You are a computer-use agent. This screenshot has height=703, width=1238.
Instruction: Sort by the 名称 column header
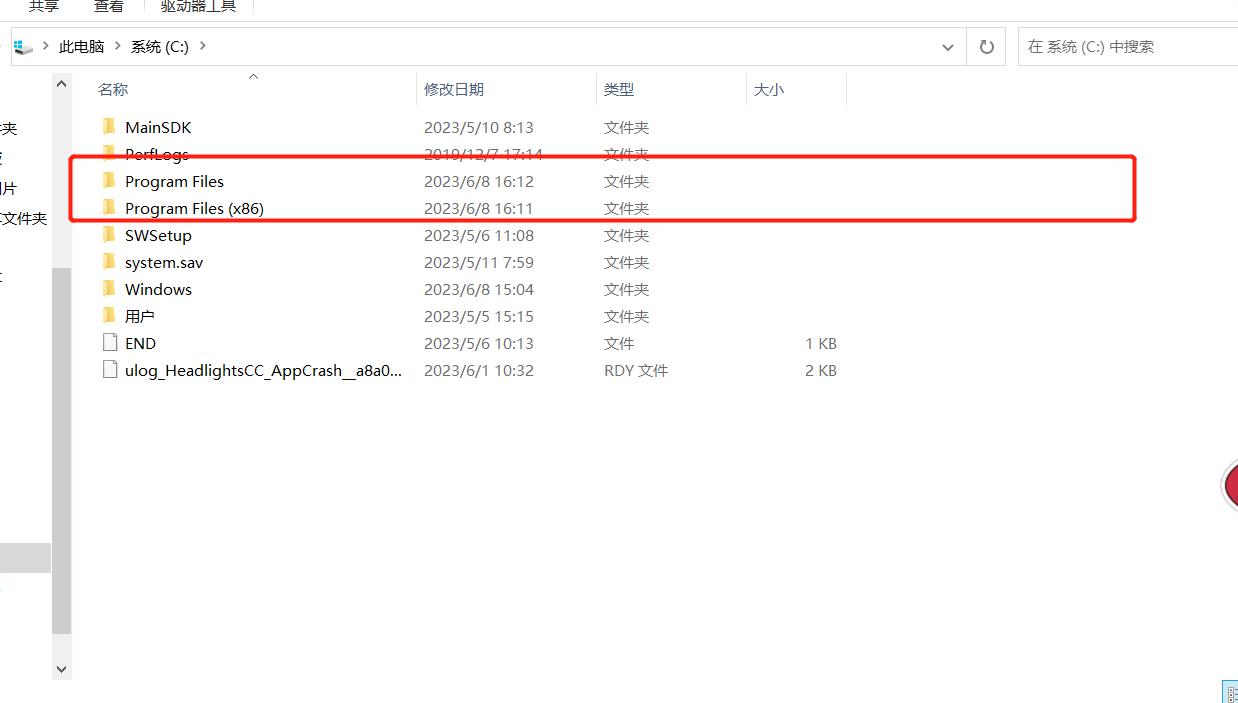(113, 90)
